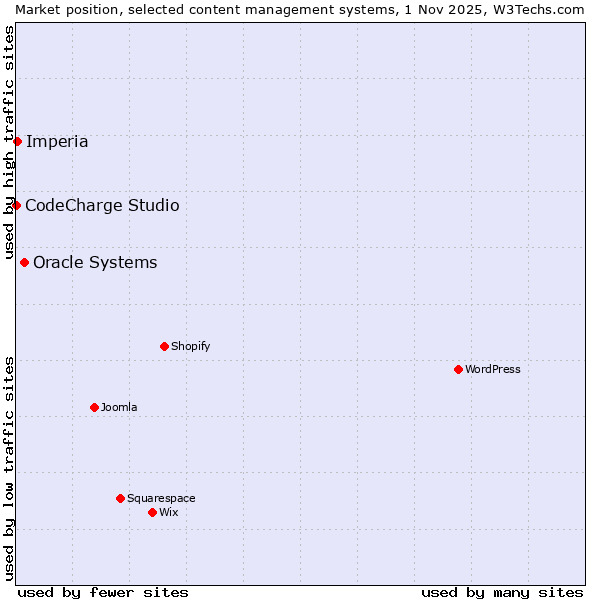The width and height of the screenshot is (600, 600).
Task: Select the Joomla text label
Action: point(119,407)
